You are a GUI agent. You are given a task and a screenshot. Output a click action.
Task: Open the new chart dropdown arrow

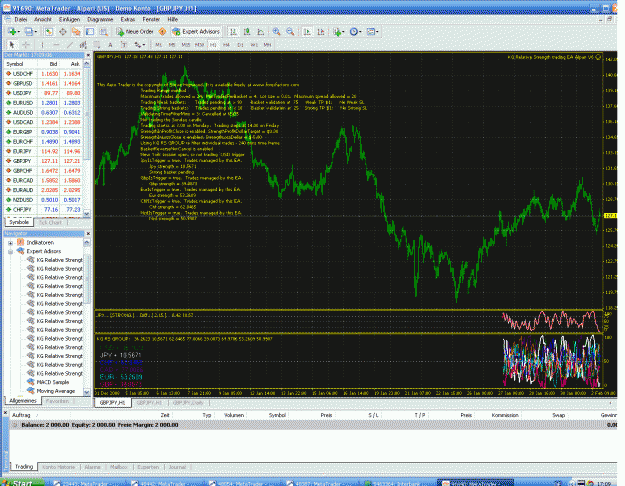(x=19, y=31)
